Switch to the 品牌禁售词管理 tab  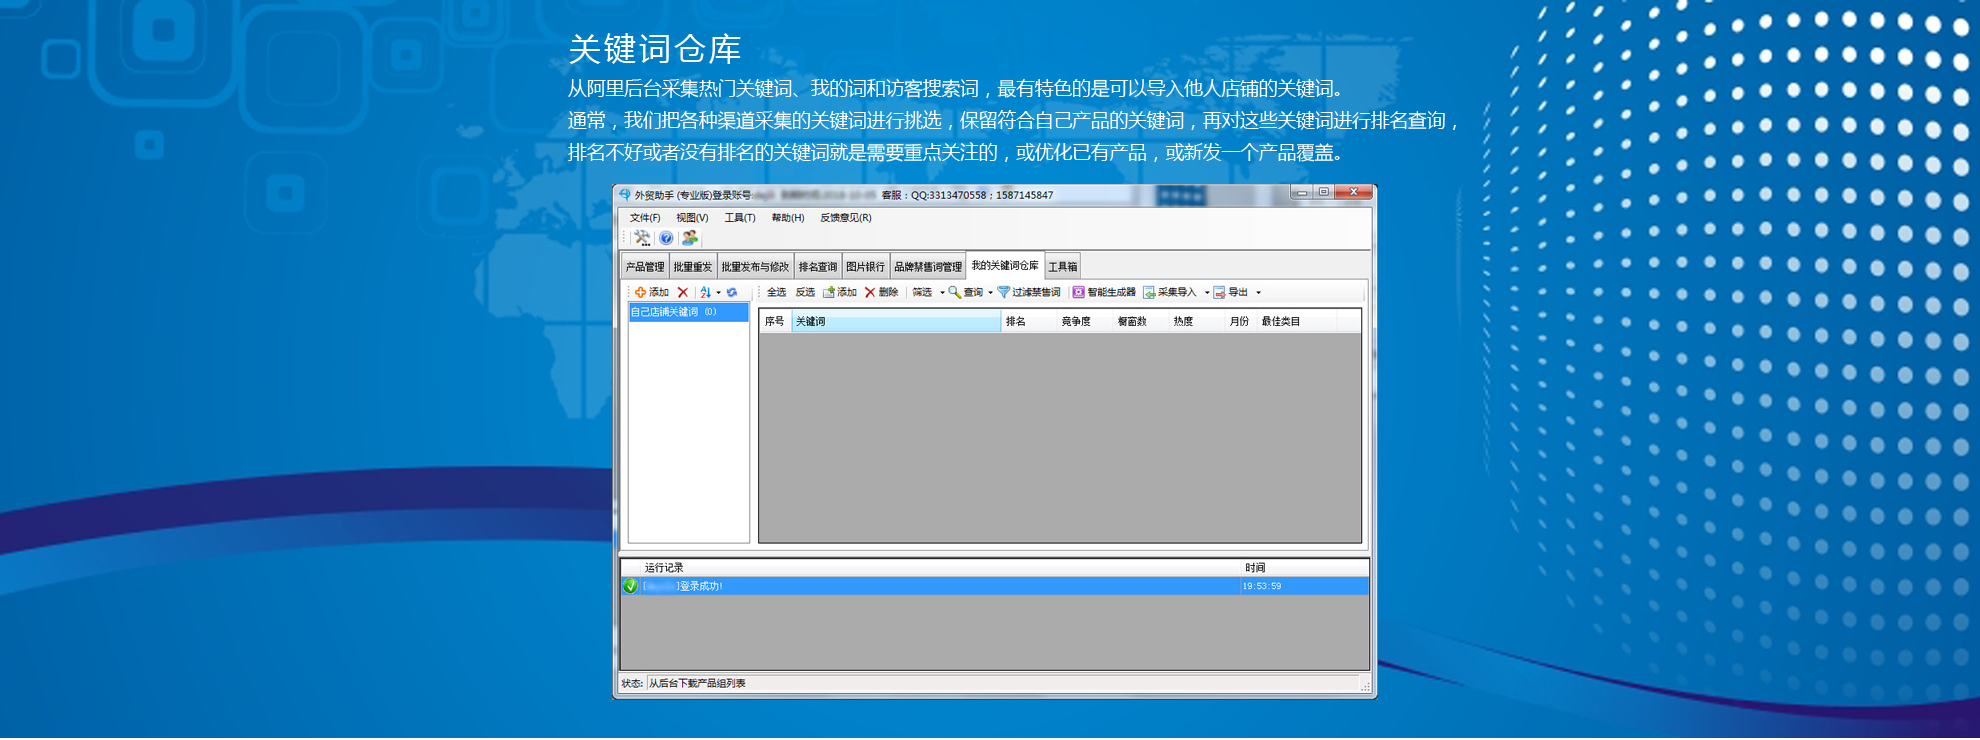click(928, 267)
